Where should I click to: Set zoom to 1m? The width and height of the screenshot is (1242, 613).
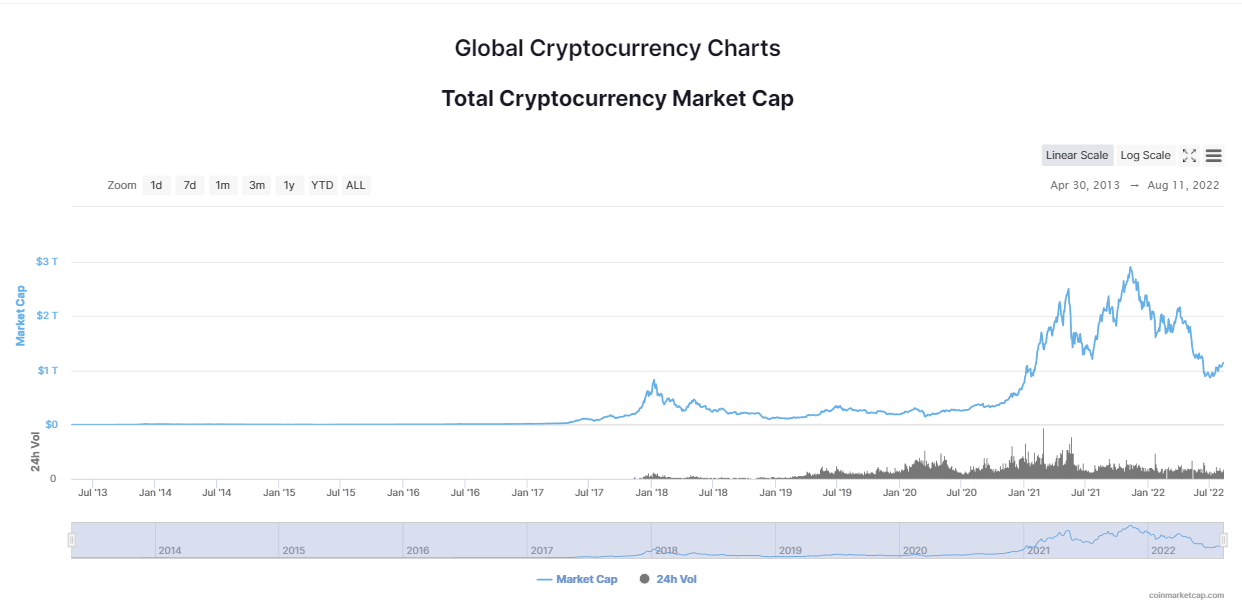[x=223, y=185]
